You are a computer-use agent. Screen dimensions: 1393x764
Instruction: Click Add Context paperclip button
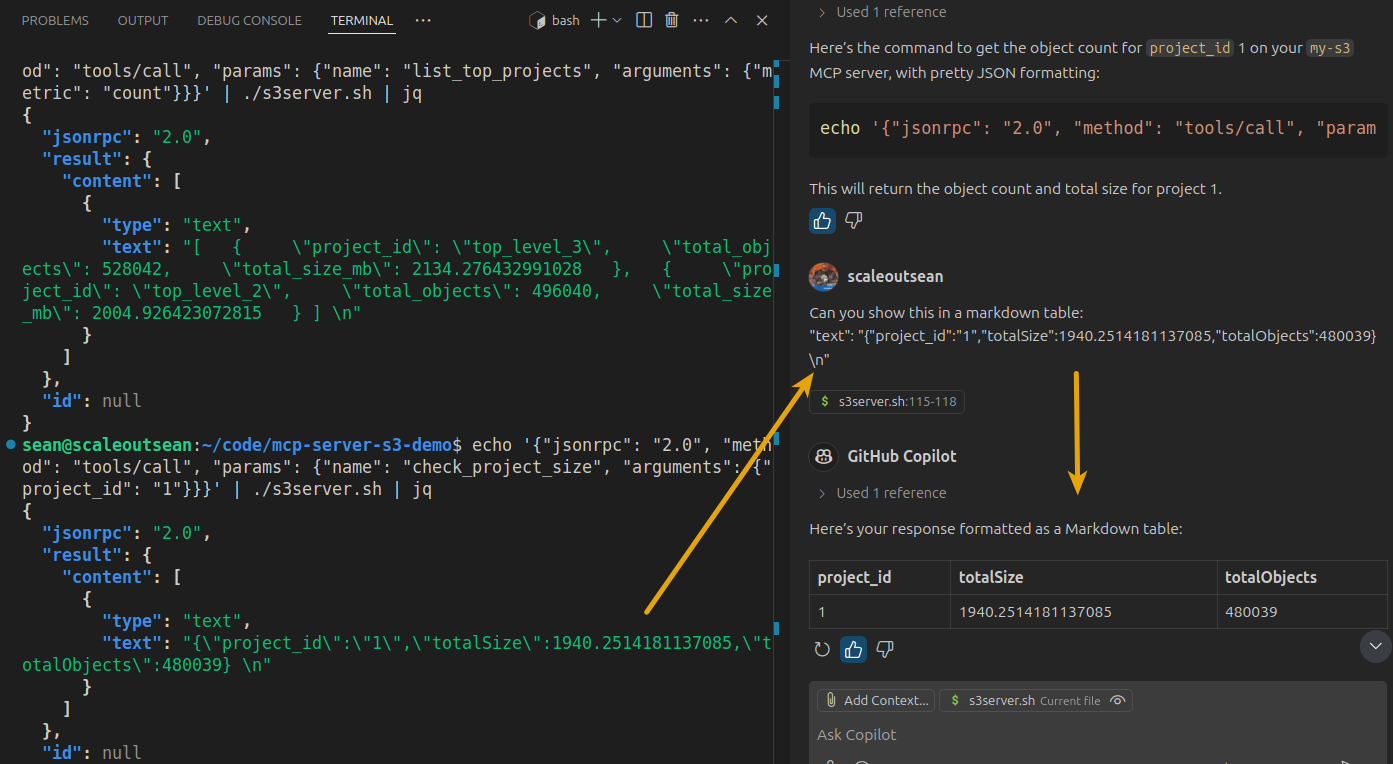[x=875, y=700]
